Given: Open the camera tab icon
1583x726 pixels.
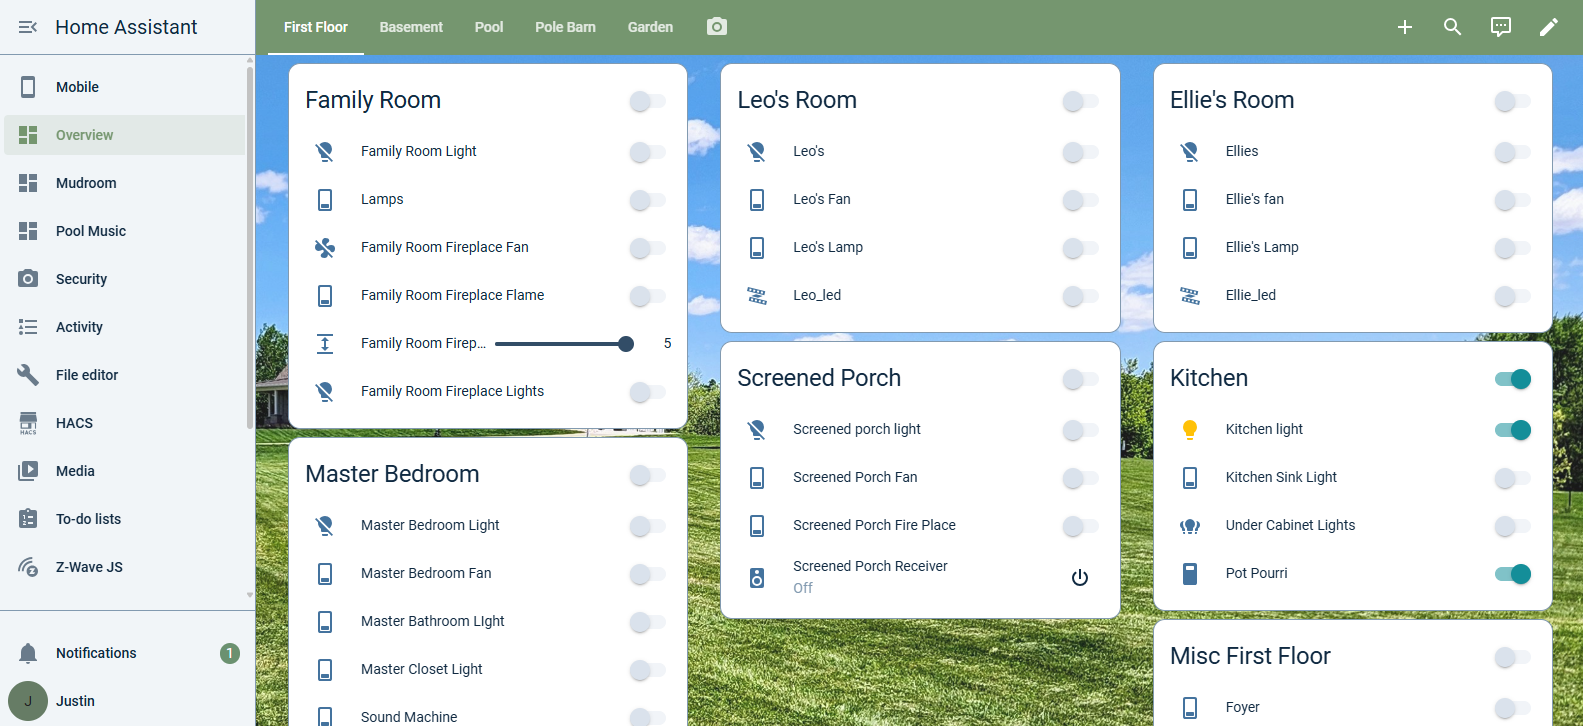Looking at the screenshot, I should 717,27.
